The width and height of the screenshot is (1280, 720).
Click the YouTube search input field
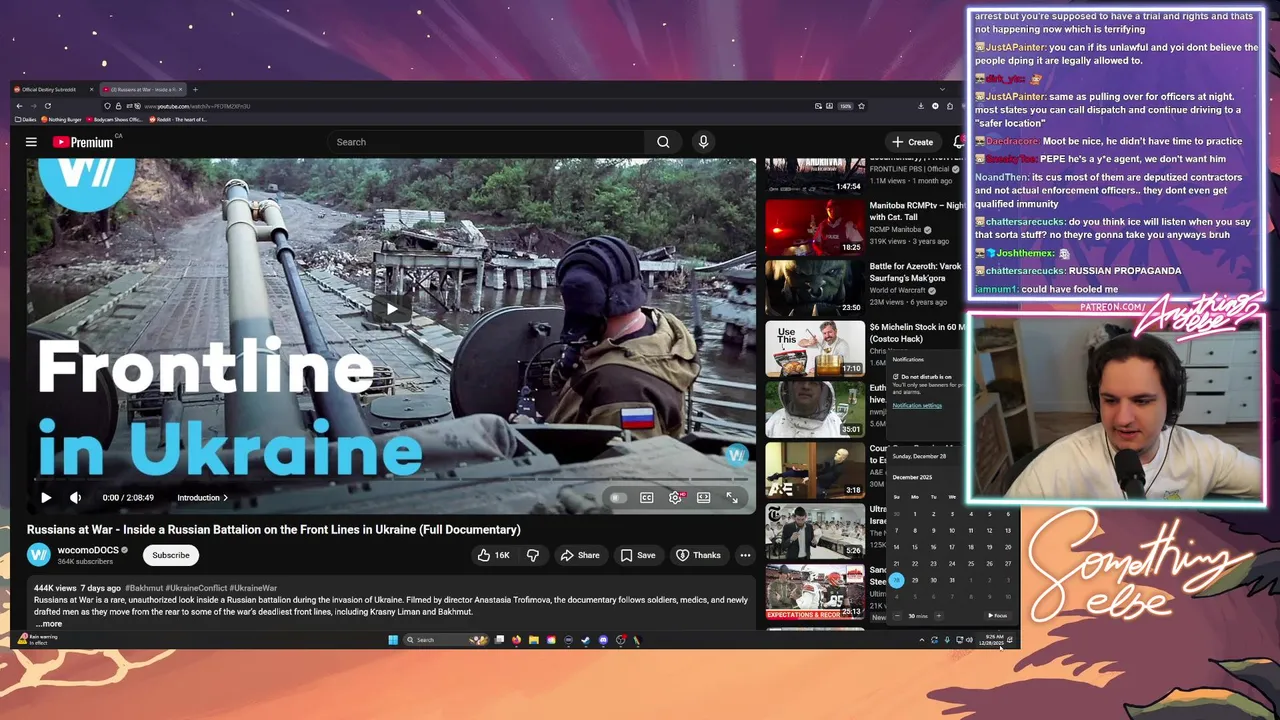487,142
